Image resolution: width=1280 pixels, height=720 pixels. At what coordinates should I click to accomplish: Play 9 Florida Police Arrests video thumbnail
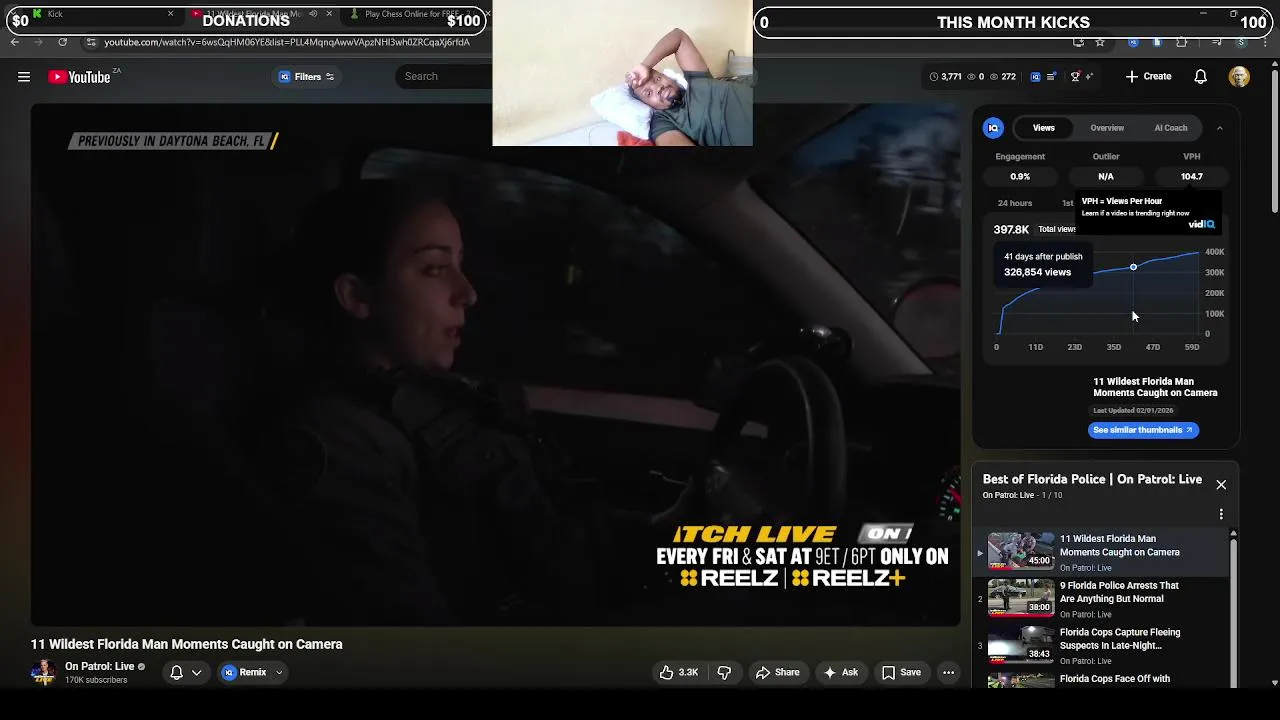(x=1021, y=598)
